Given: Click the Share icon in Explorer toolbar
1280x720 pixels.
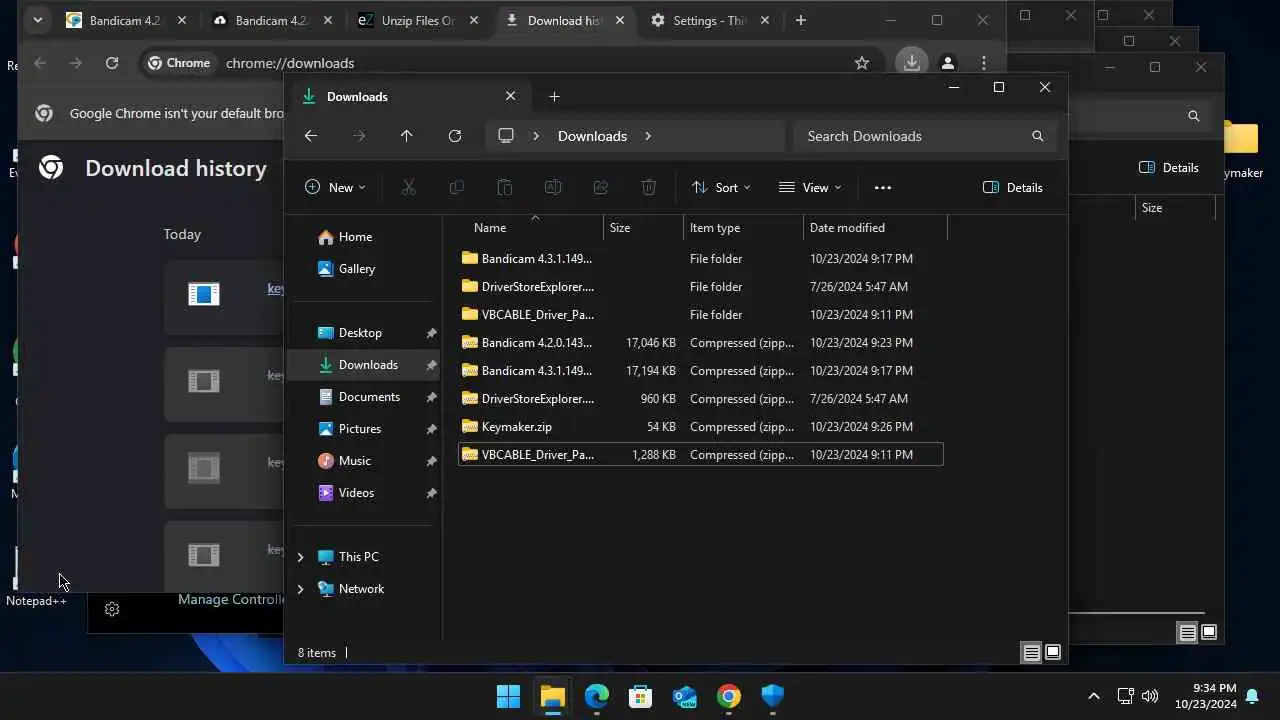Looking at the screenshot, I should (x=600, y=187).
